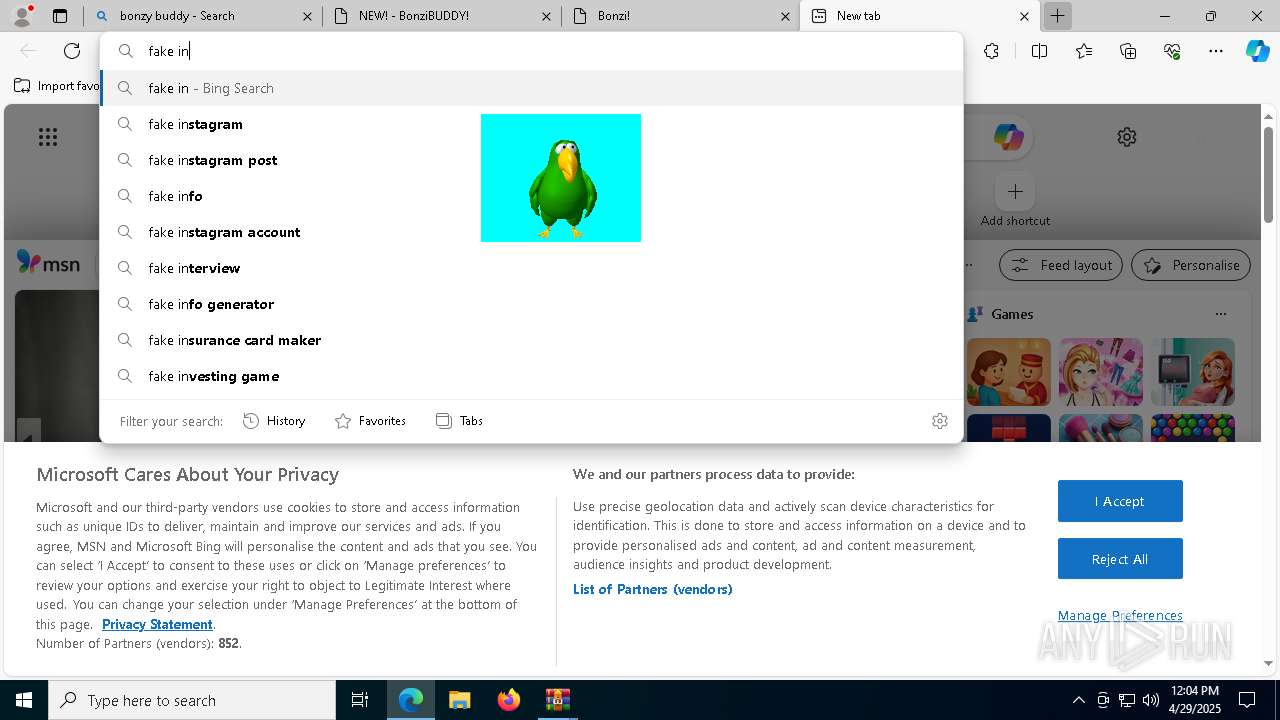Open Browser essentials heart icon

(x=1172, y=51)
